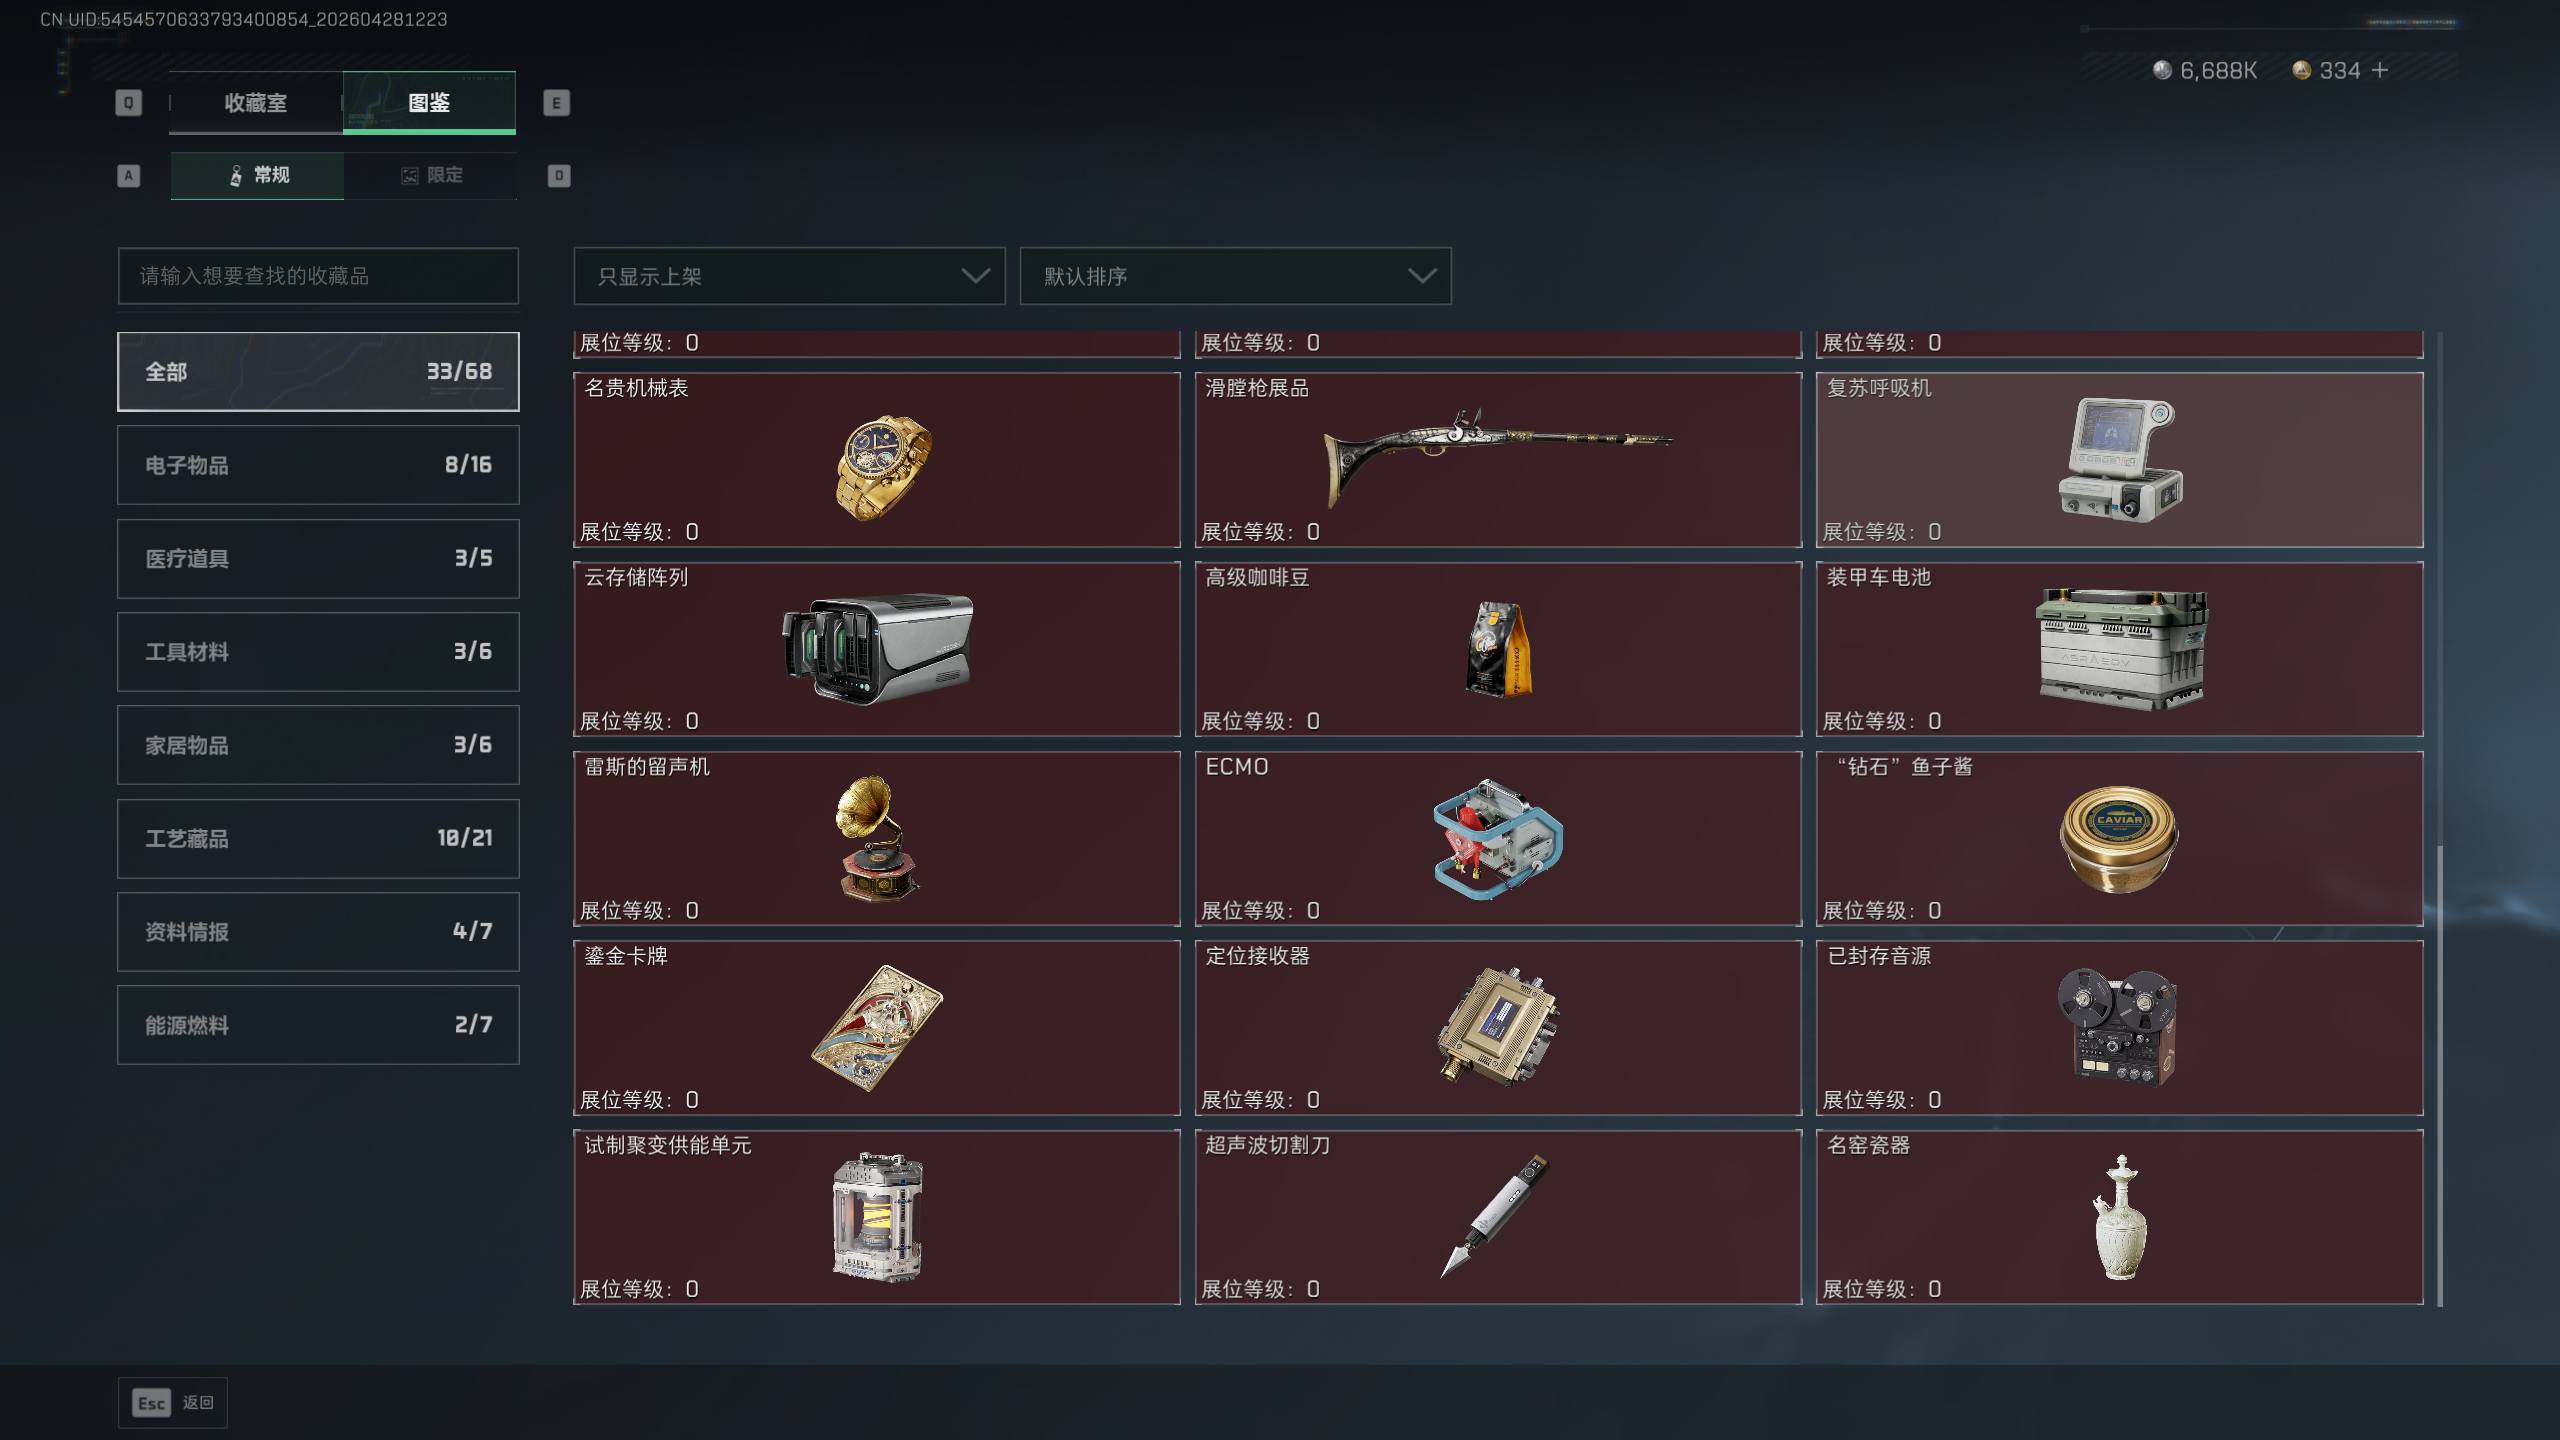Select the reel-to-reel tape recorder item
This screenshot has height=1440, width=2560.
coord(2120,1028)
